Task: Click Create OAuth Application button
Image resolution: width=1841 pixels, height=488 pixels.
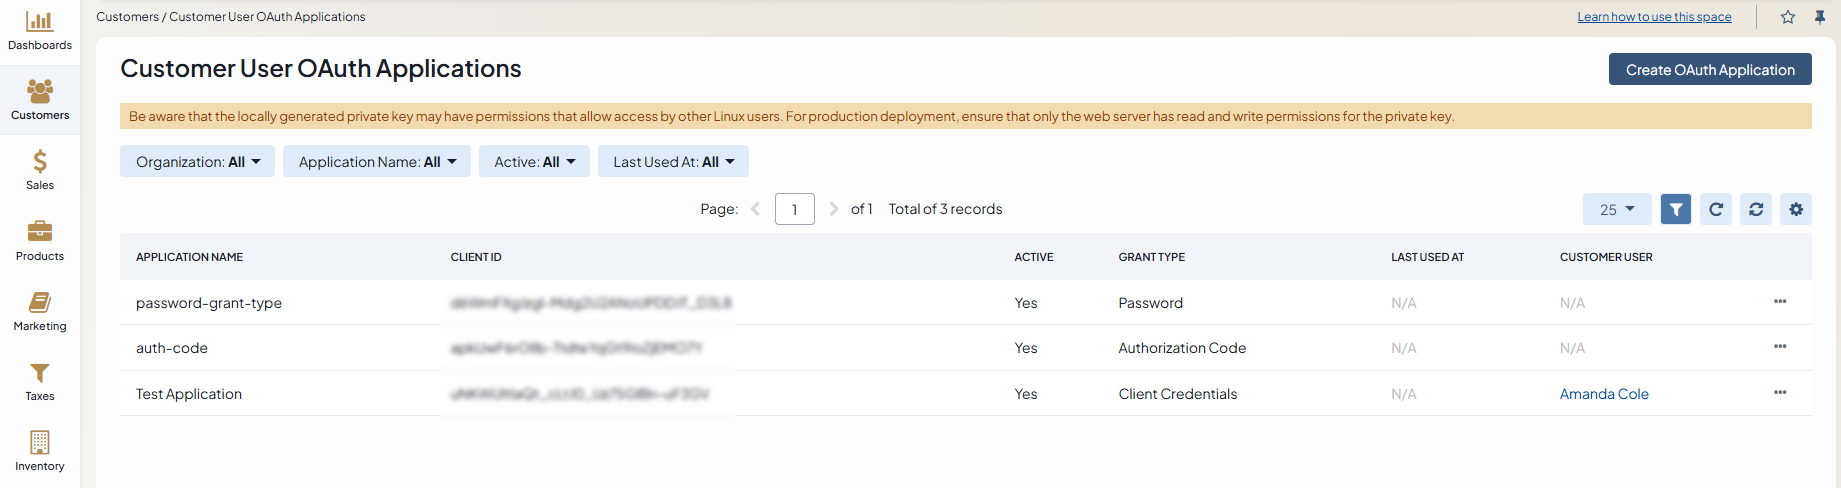Action: [1710, 70]
